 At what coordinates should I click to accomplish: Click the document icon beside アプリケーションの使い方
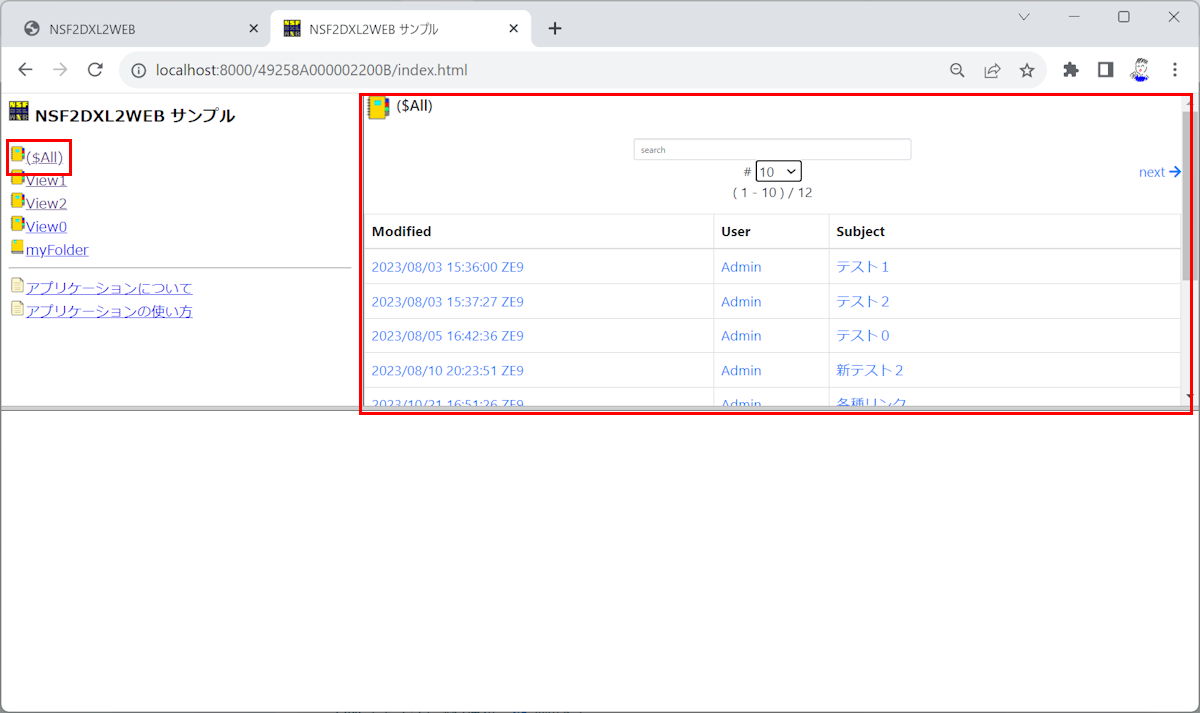pyautogui.click(x=17, y=309)
